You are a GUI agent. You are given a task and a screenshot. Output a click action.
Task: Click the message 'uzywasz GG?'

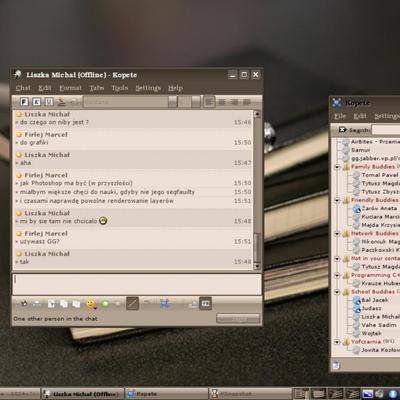click(x=39, y=241)
